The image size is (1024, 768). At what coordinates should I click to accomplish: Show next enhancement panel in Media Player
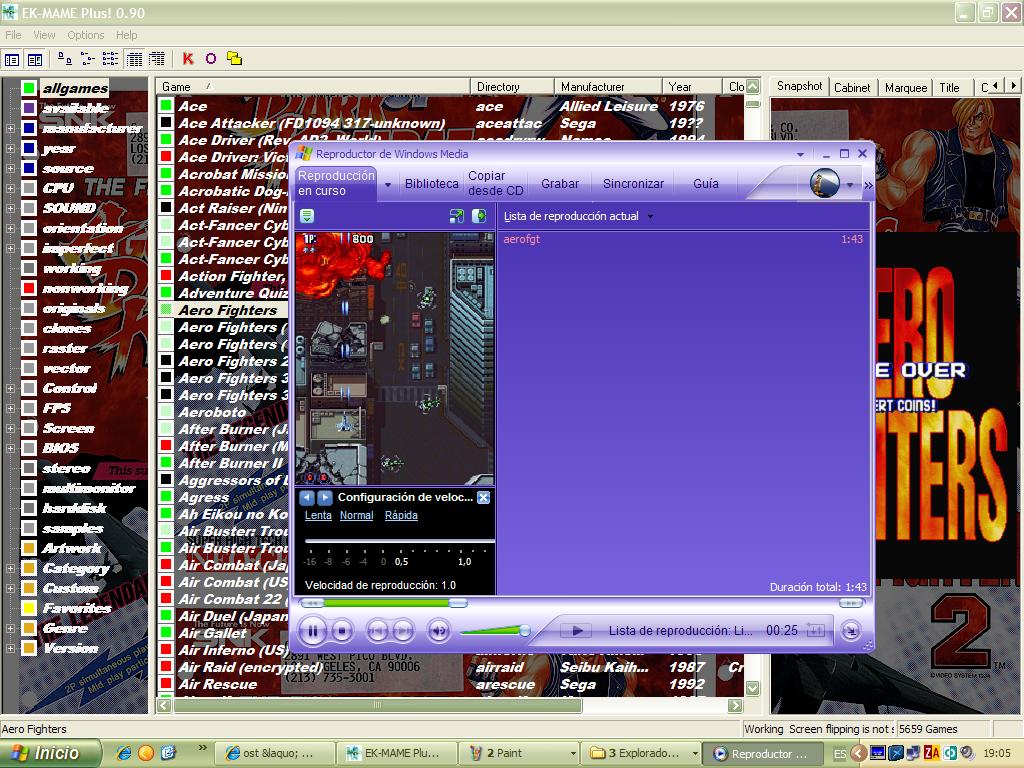pos(324,498)
